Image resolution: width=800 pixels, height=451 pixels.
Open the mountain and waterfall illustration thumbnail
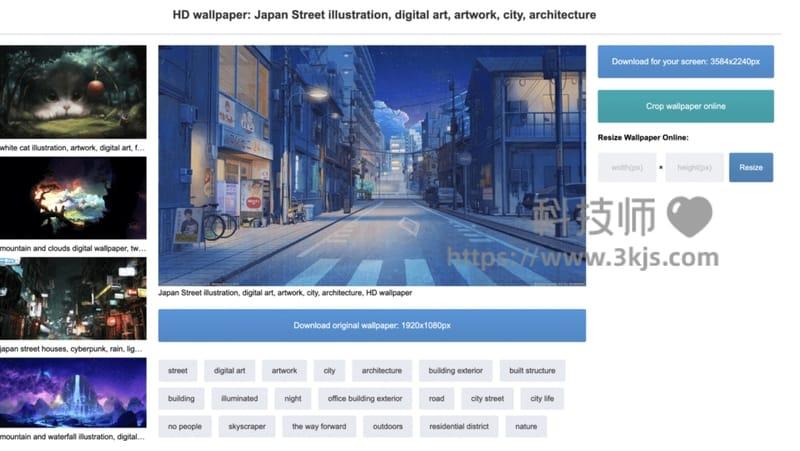pyautogui.click(x=73, y=392)
